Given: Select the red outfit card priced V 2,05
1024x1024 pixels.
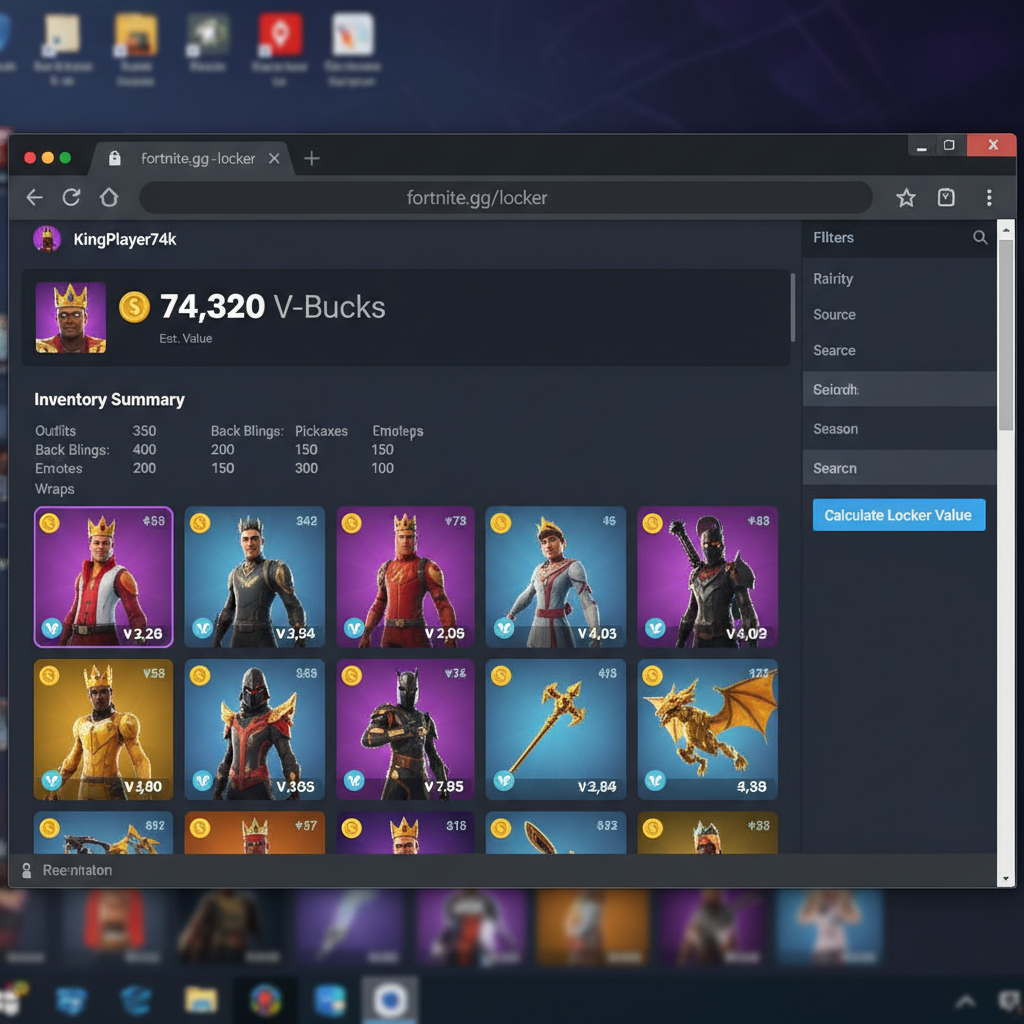Looking at the screenshot, I should 406,577.
